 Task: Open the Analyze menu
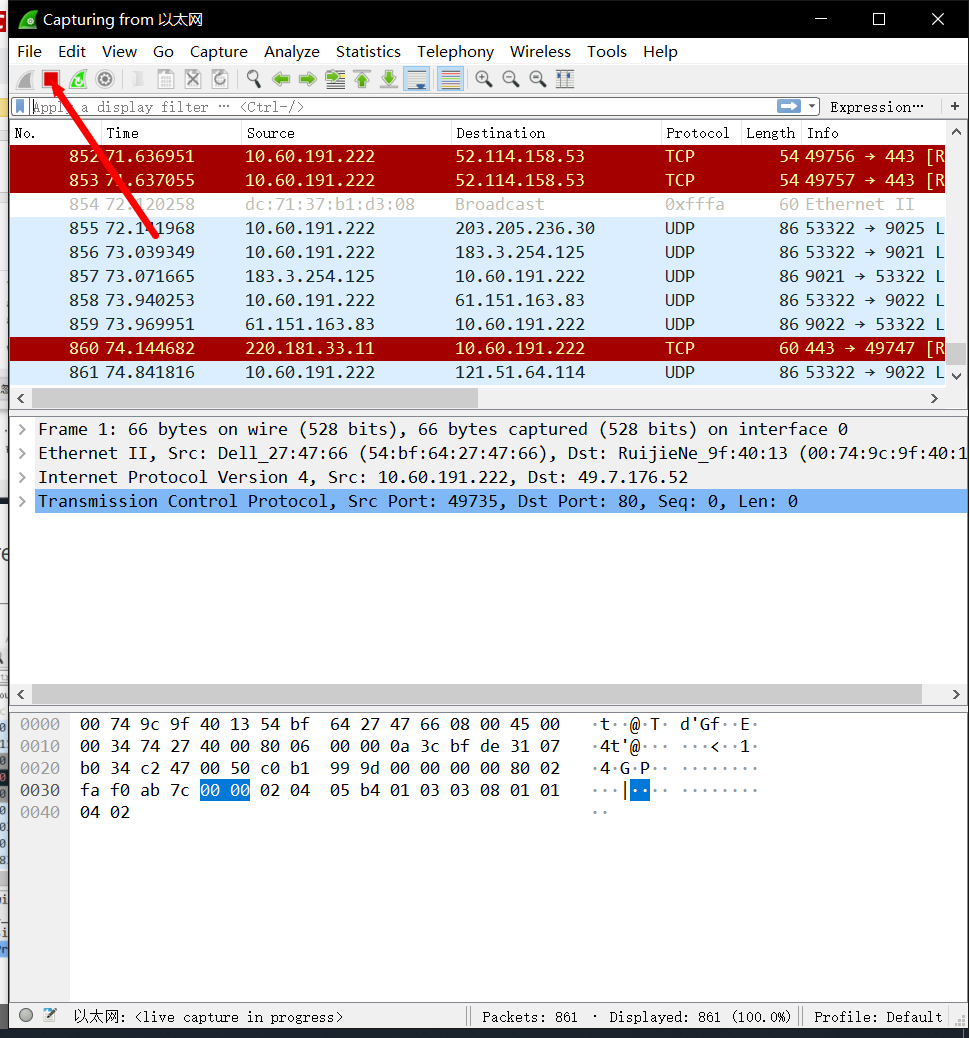291,52
